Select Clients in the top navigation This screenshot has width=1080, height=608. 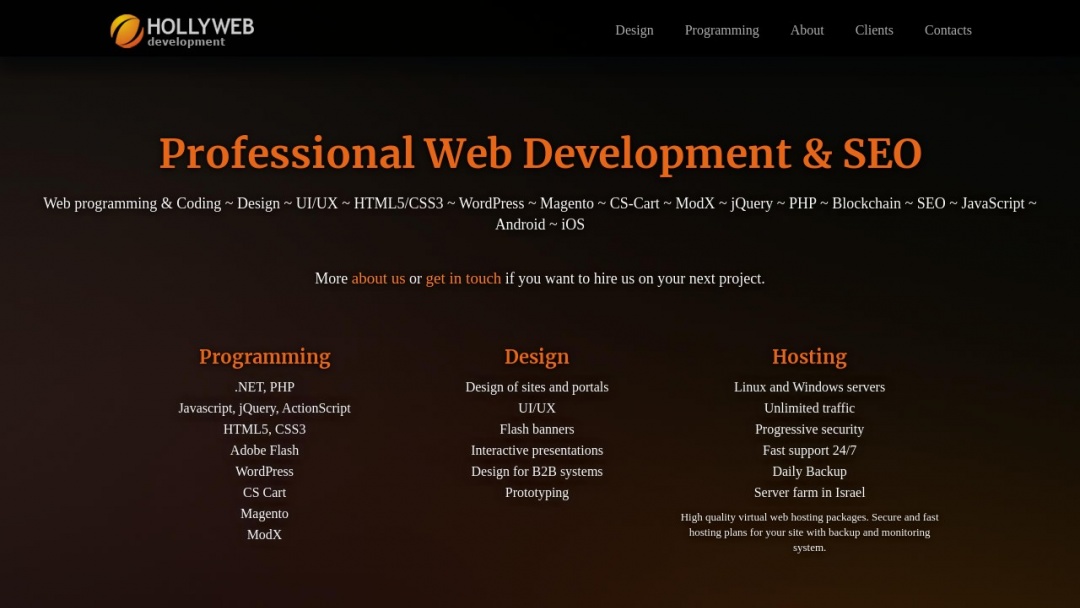874,30
